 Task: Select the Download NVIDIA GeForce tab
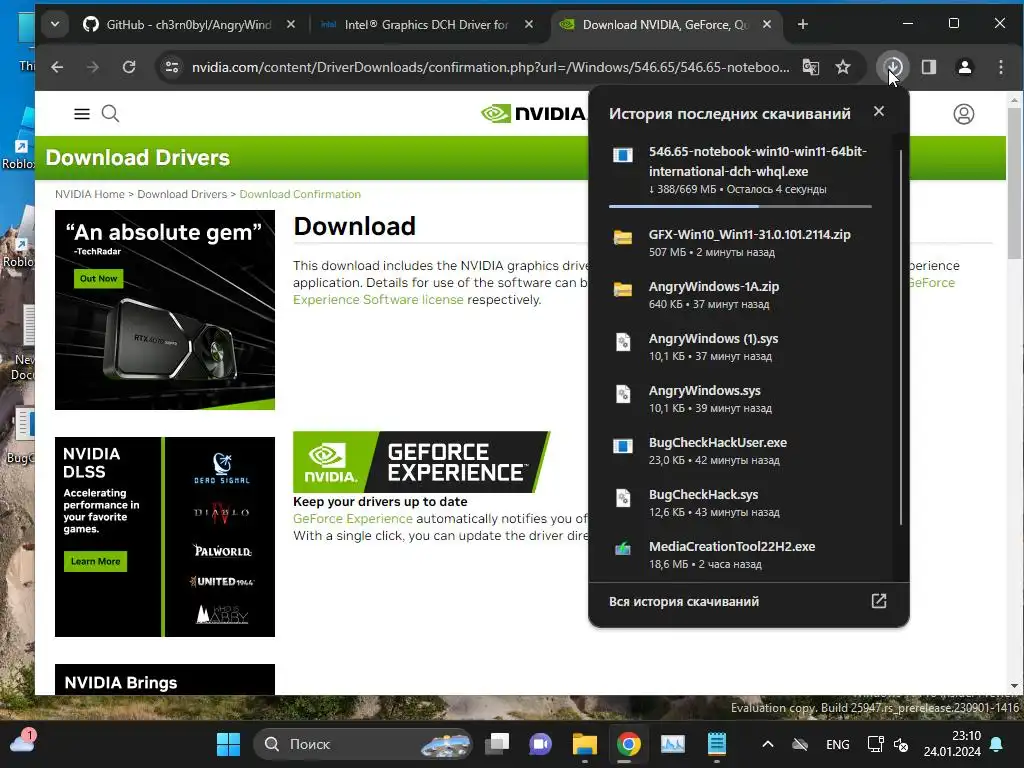coord(665,24)
